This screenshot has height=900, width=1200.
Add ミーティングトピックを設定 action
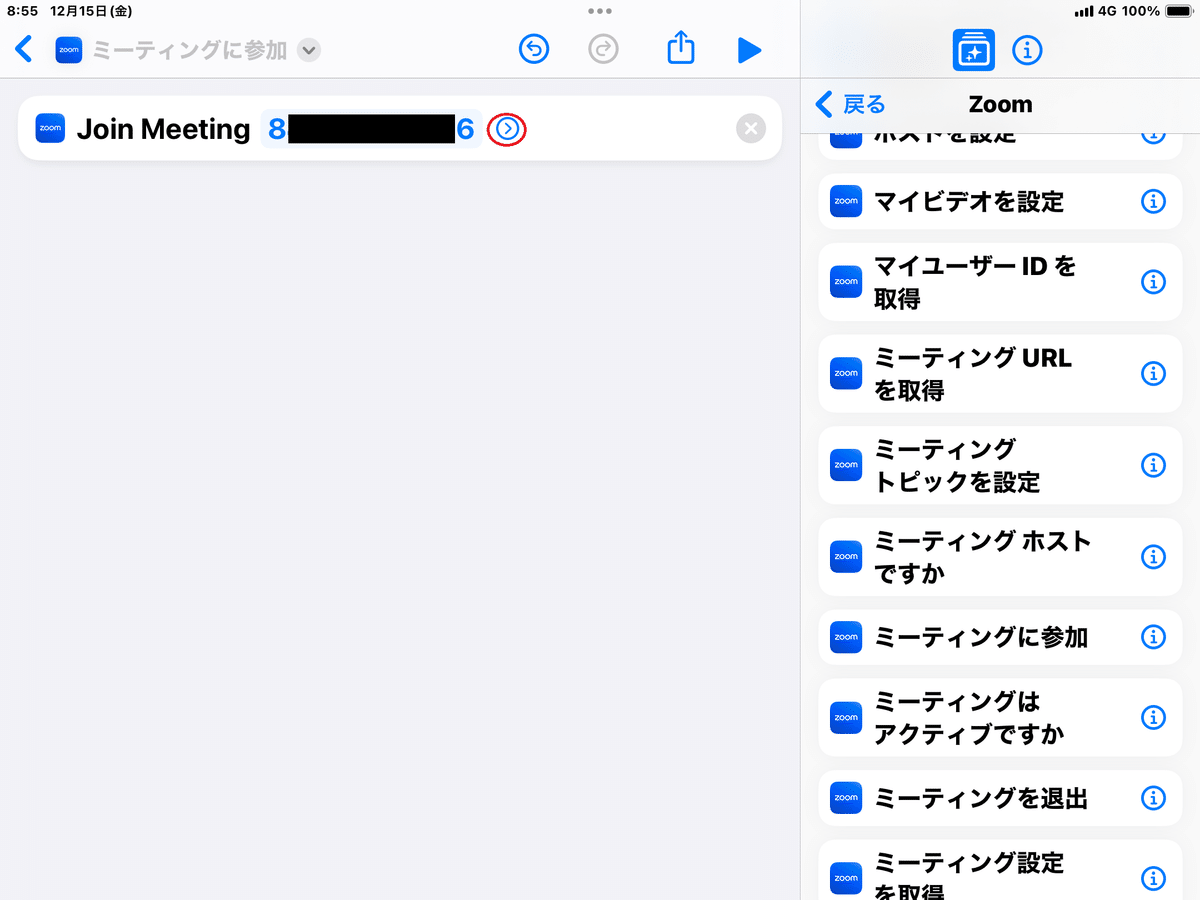click(x=1000, y=465)
